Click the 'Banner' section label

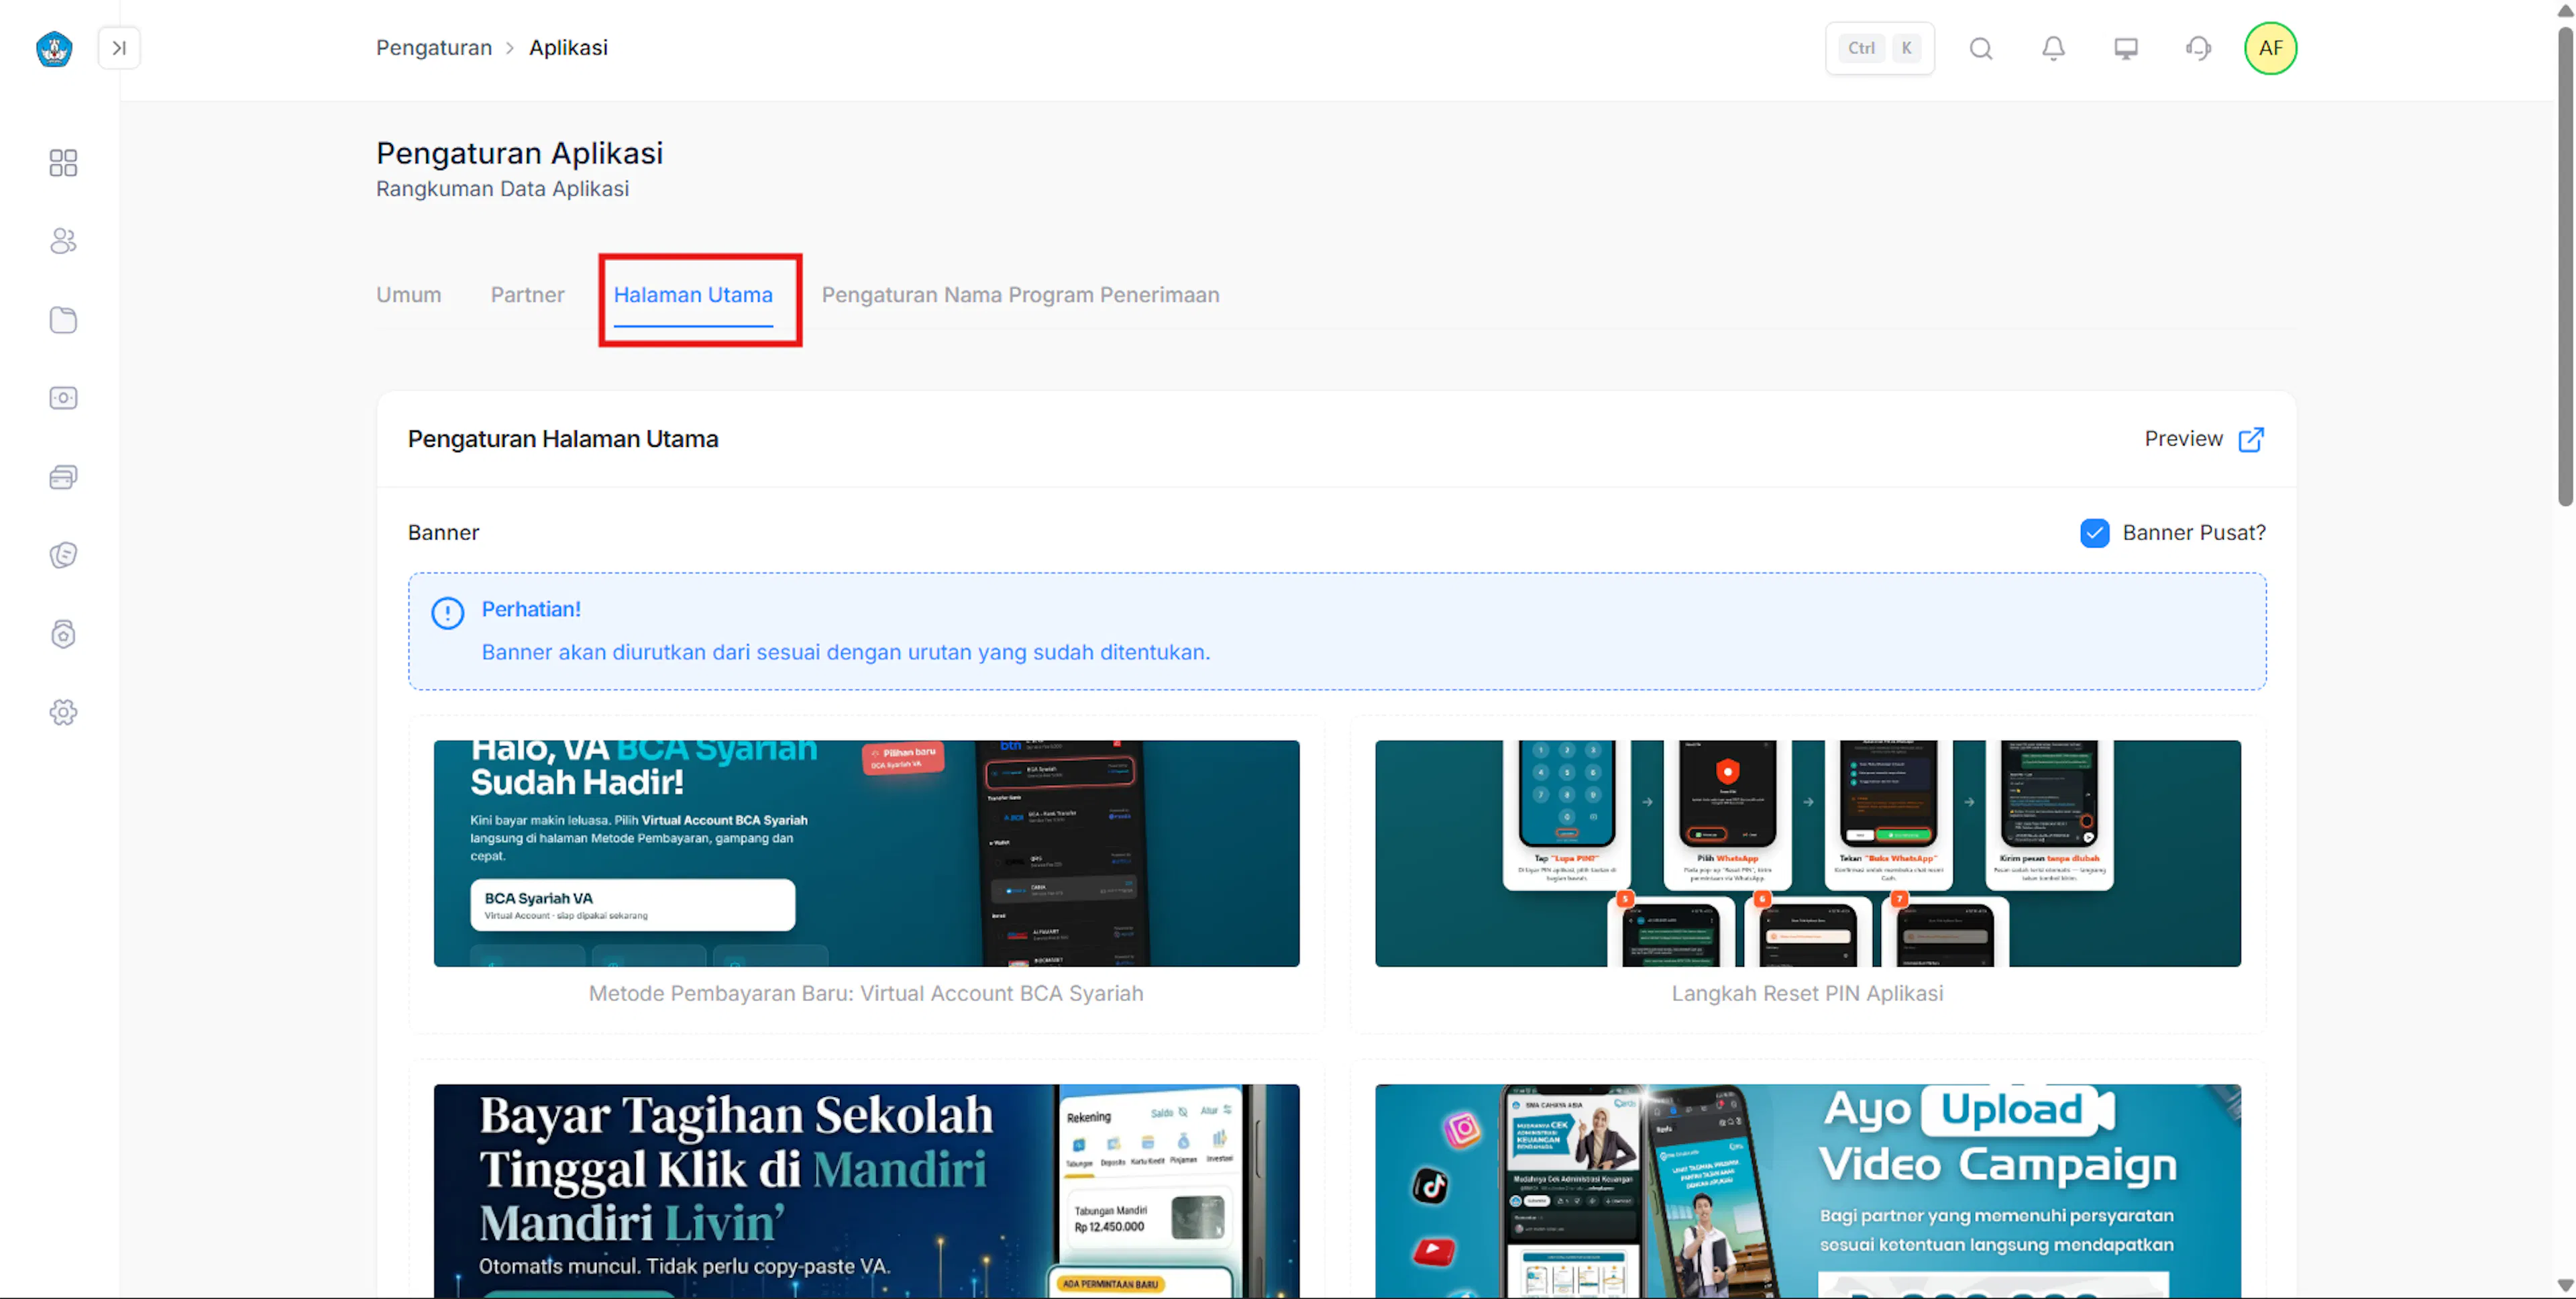tap(443, 533)
